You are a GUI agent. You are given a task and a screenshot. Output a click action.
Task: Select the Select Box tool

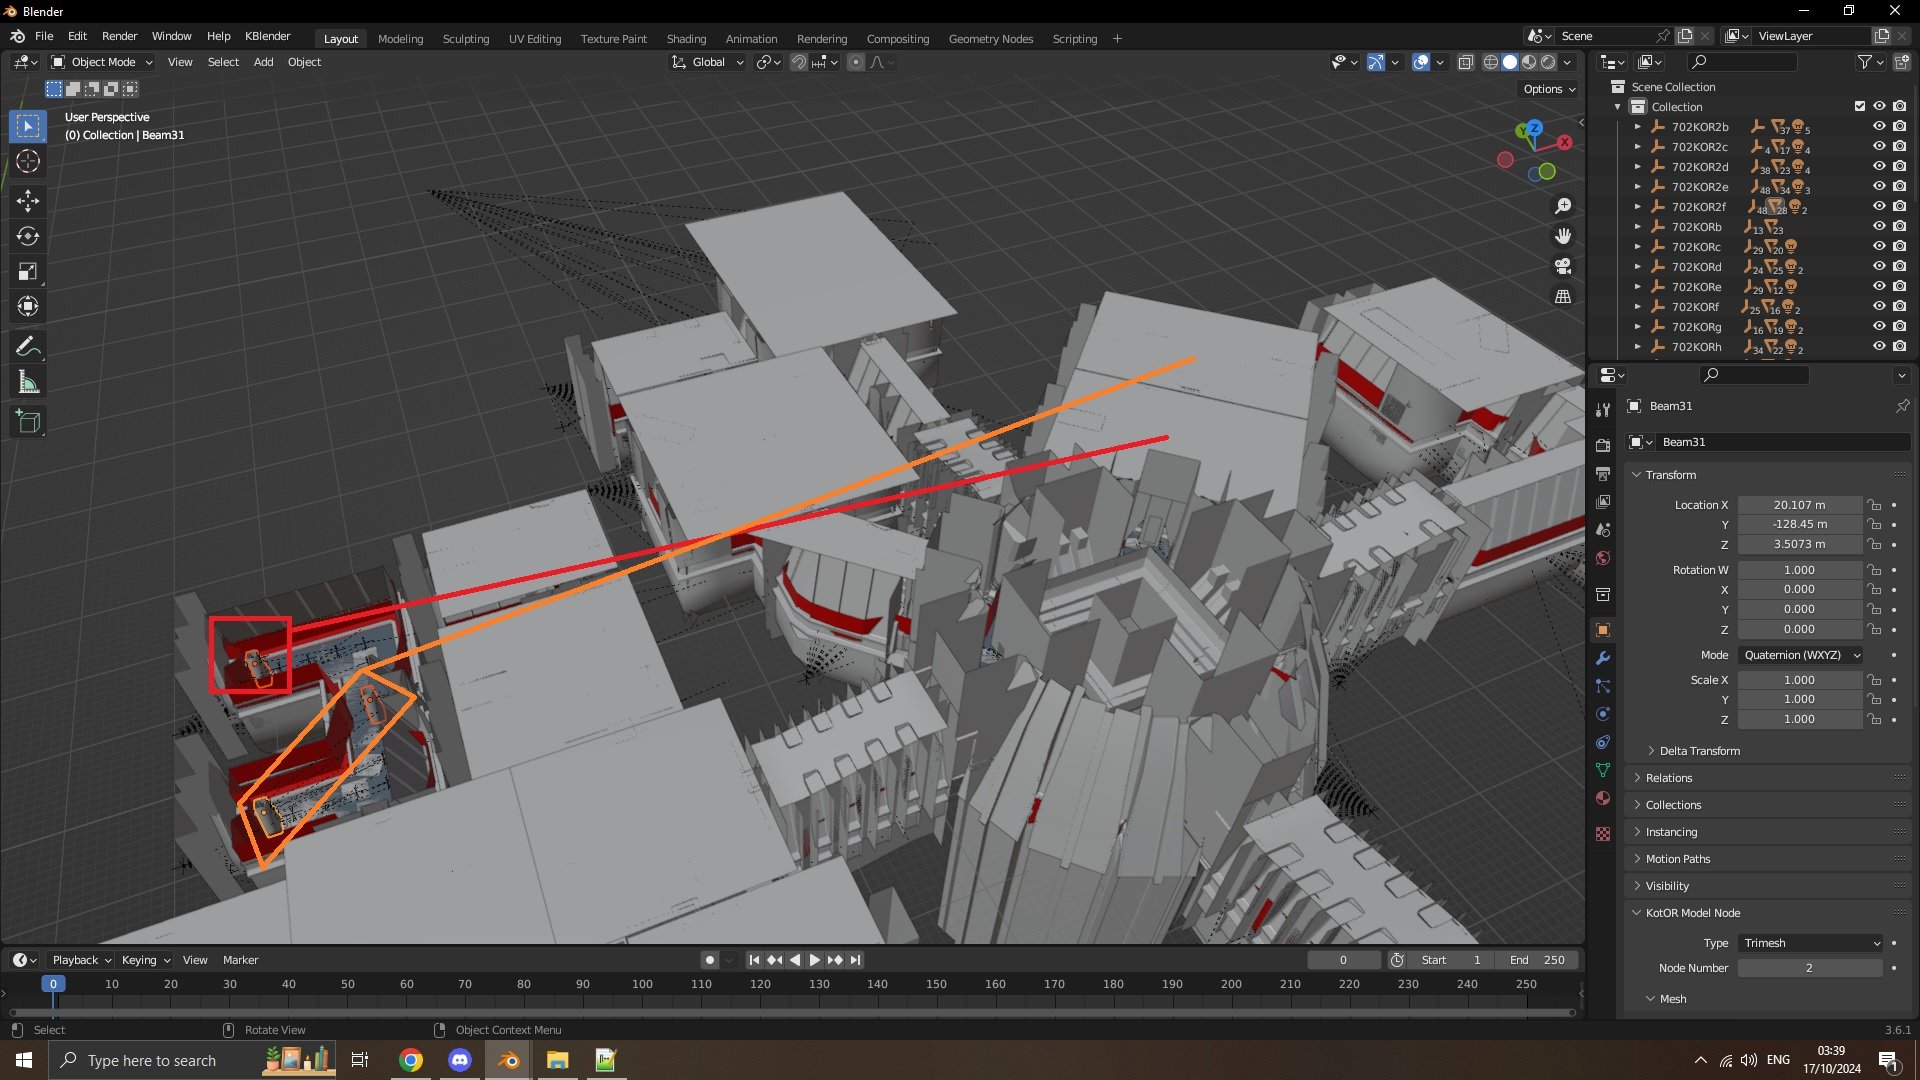pyautogui.click(x=28, y=126)
